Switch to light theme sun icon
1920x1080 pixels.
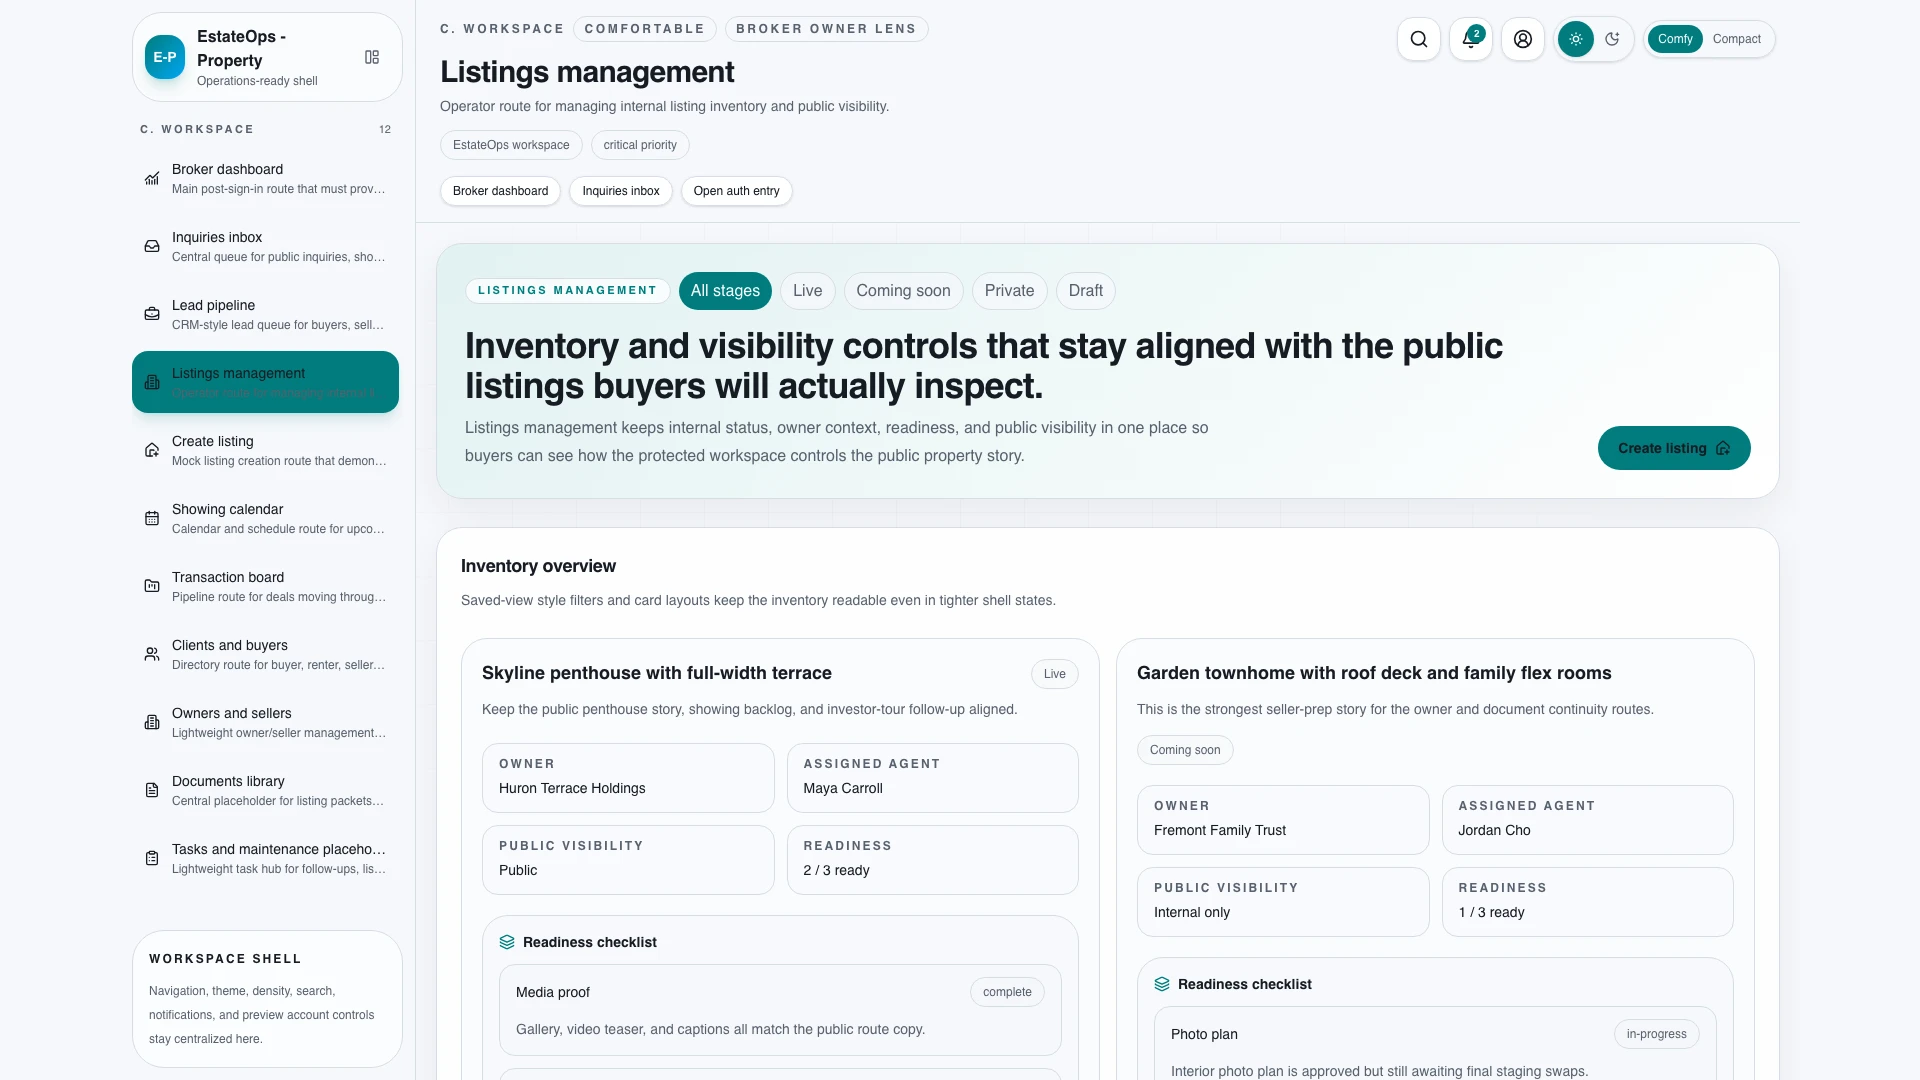1575,39
